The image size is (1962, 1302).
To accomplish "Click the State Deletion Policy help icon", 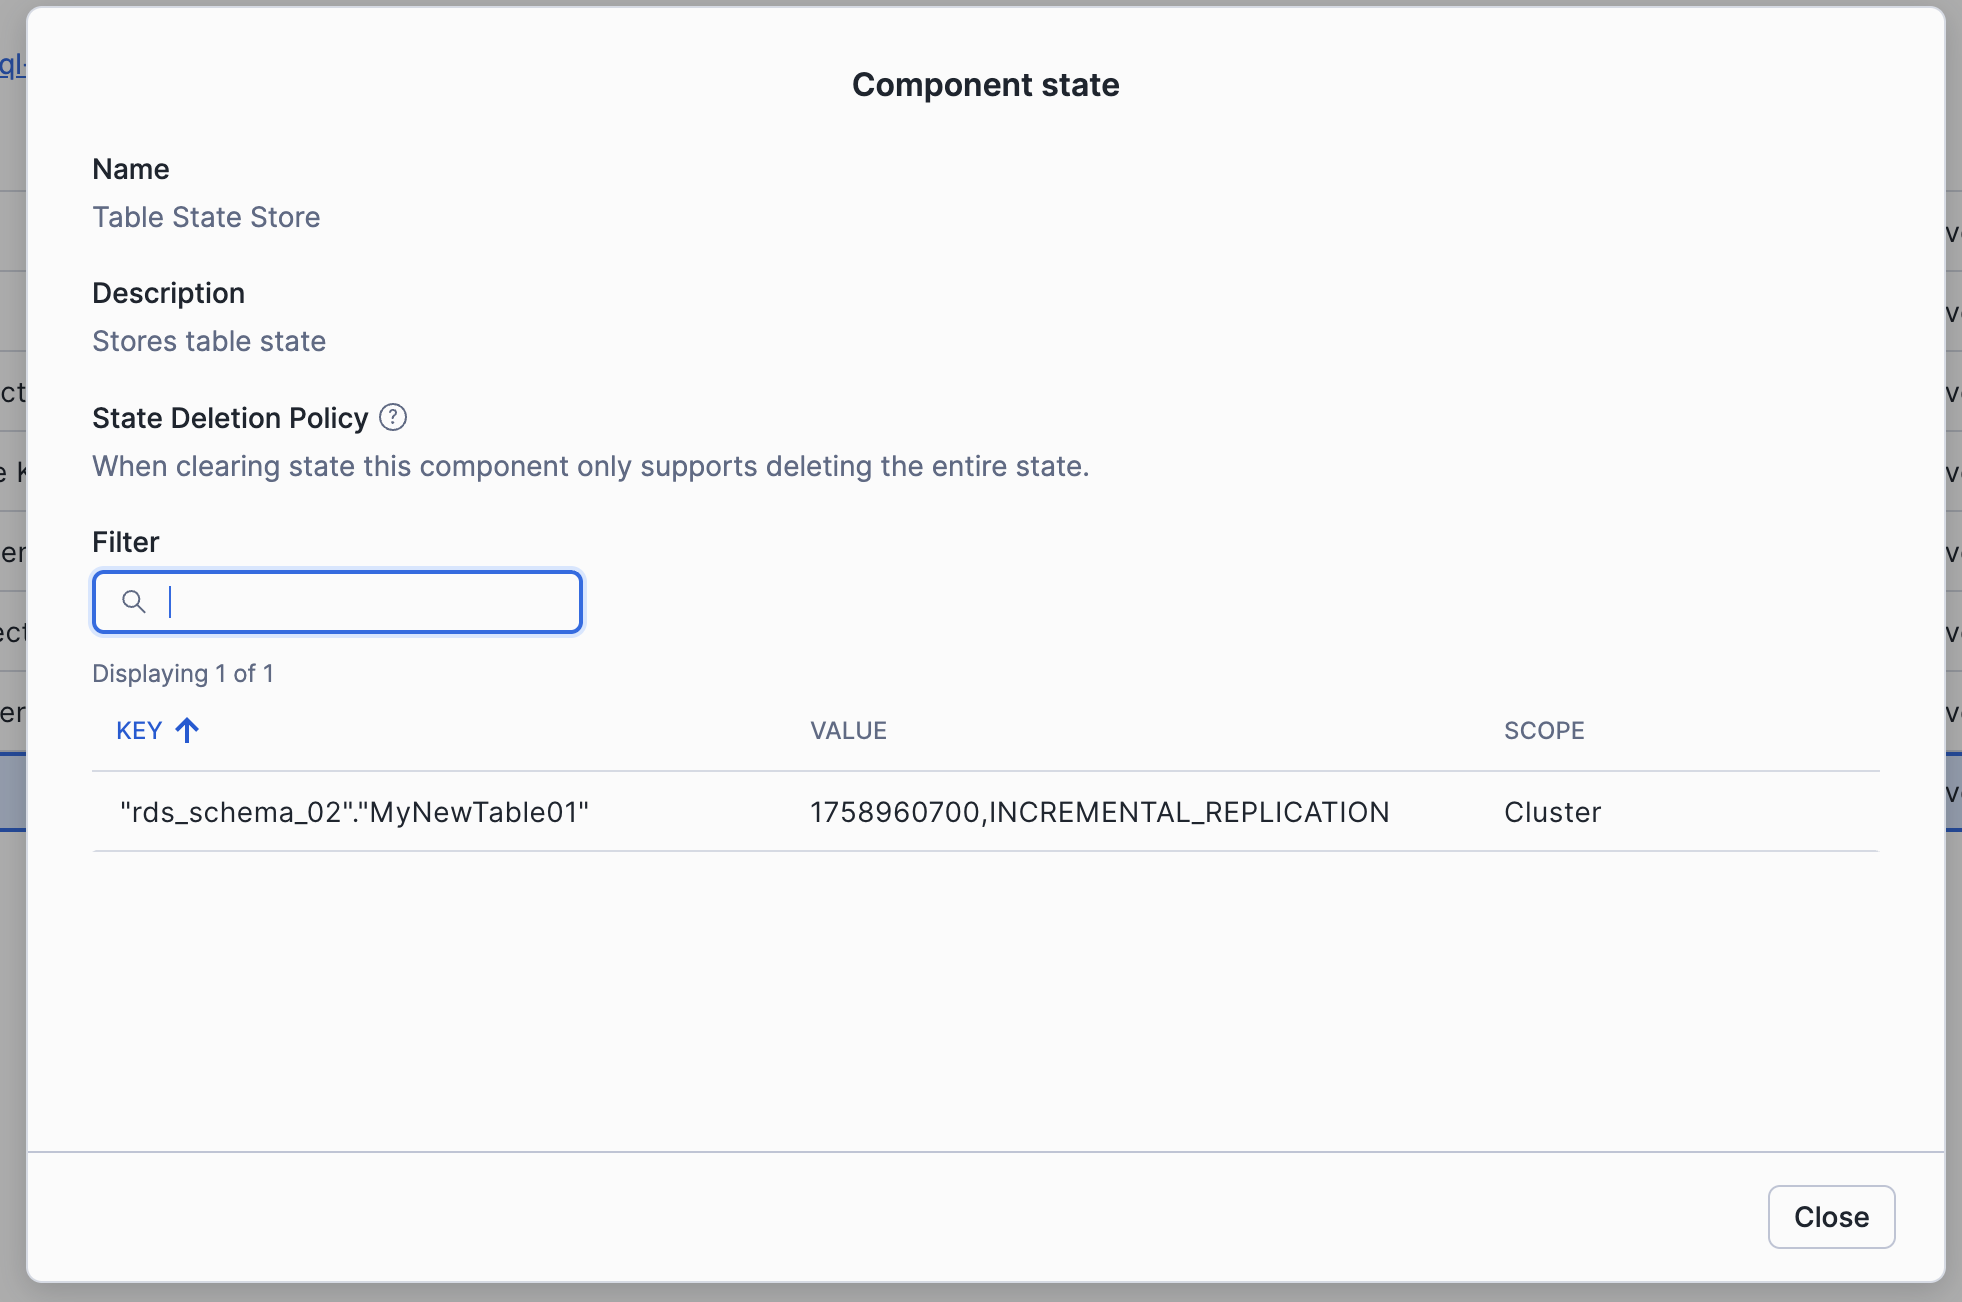I will point(393,417).
